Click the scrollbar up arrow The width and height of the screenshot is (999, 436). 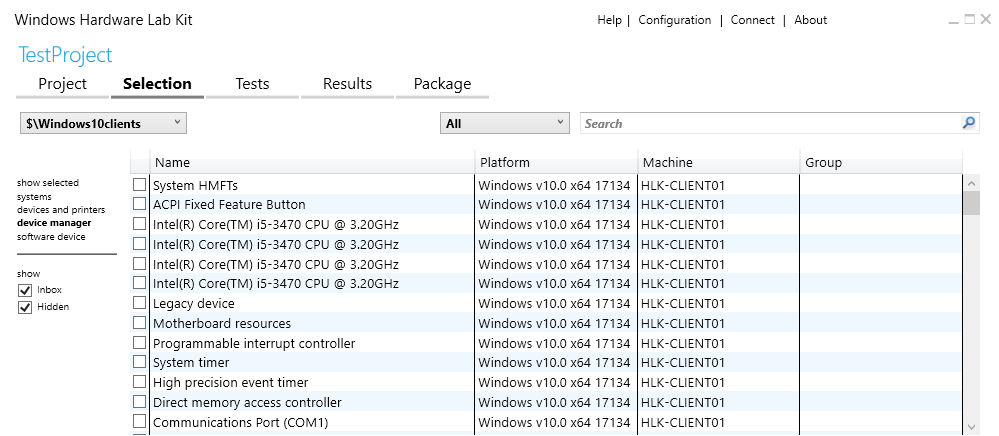pos(972,184)
